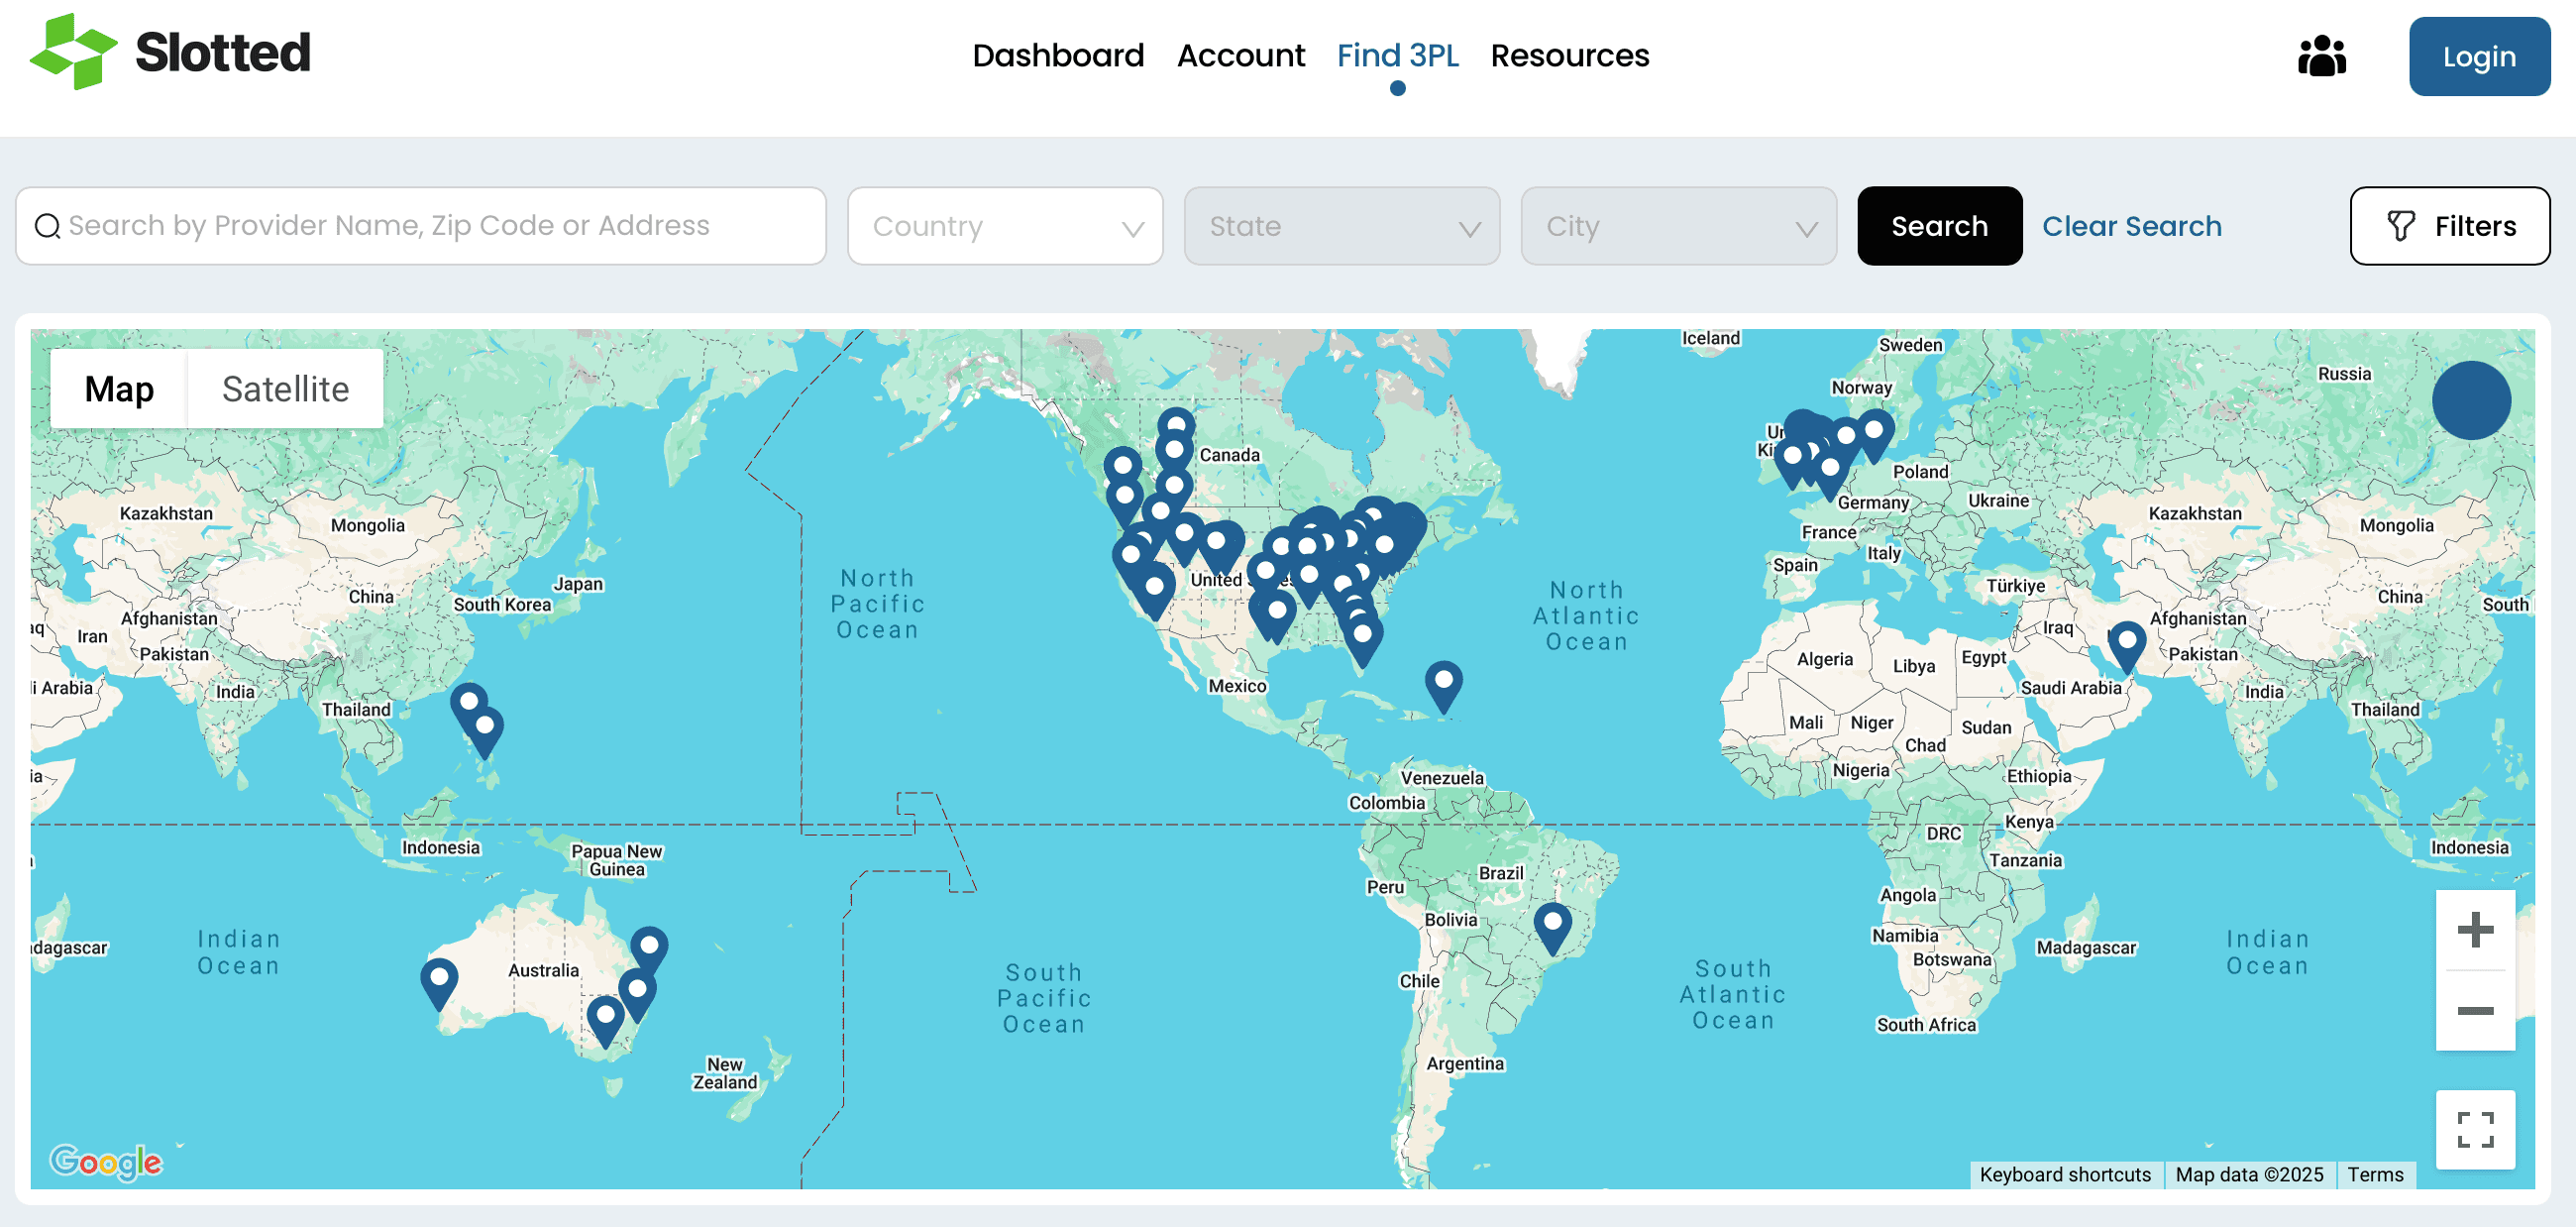
Task: Open the people/community icon in the header
Action: (x=2322, y=57)
